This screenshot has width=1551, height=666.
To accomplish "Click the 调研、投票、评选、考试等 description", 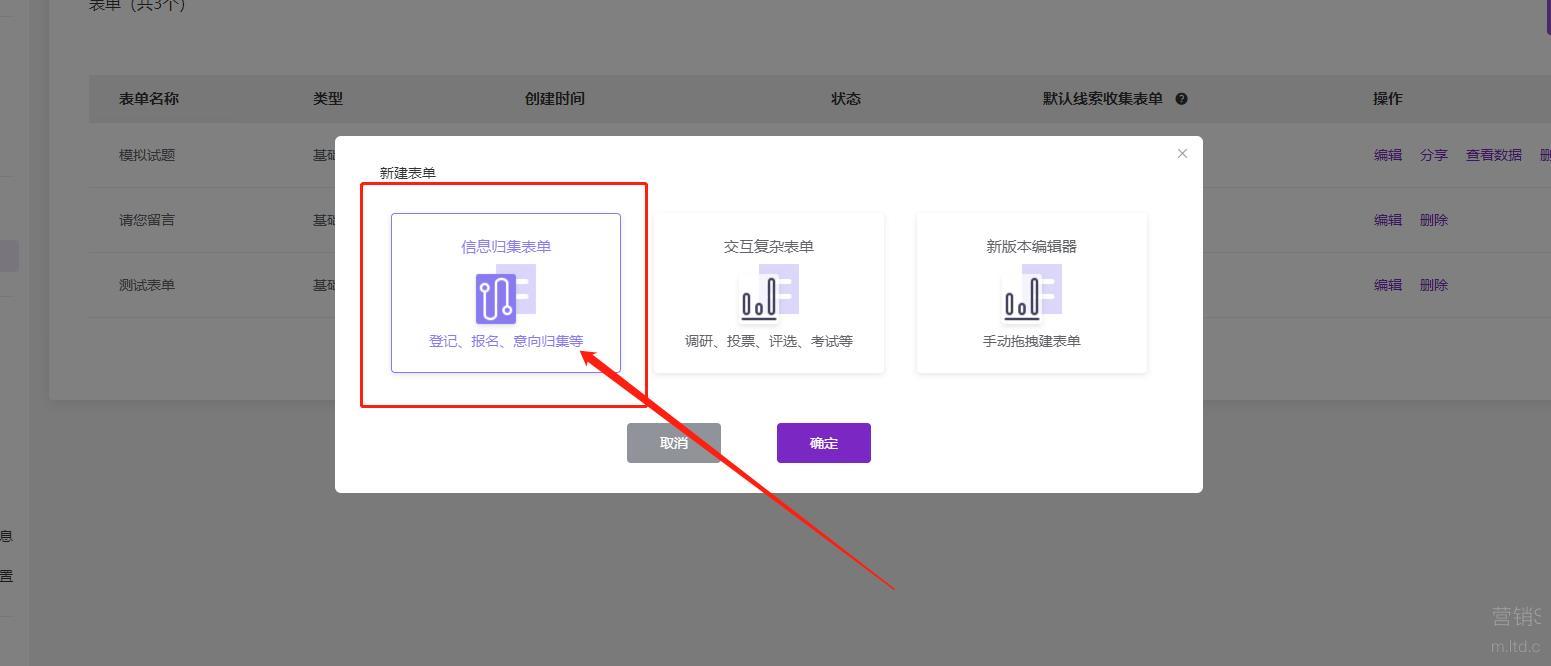I will (x=768, y=341).
